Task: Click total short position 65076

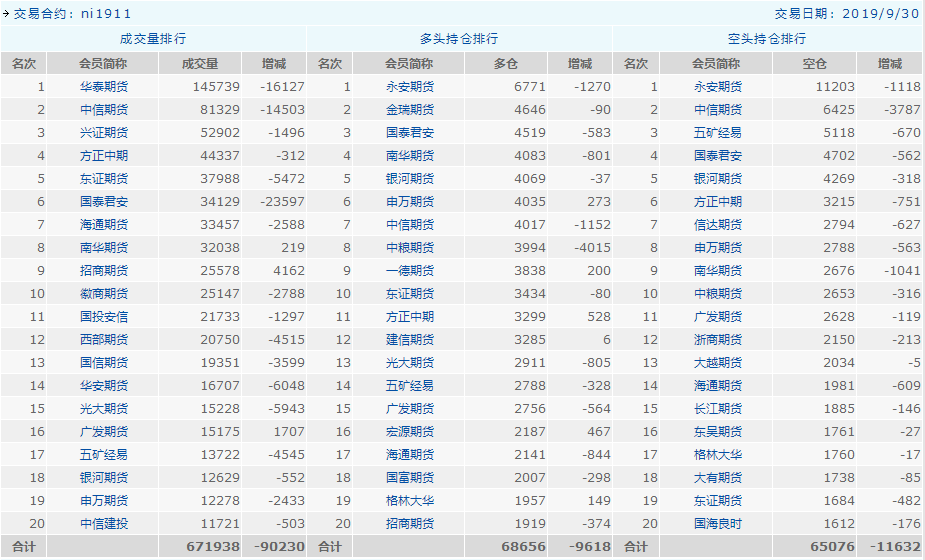Action: (x=832, y=547)
